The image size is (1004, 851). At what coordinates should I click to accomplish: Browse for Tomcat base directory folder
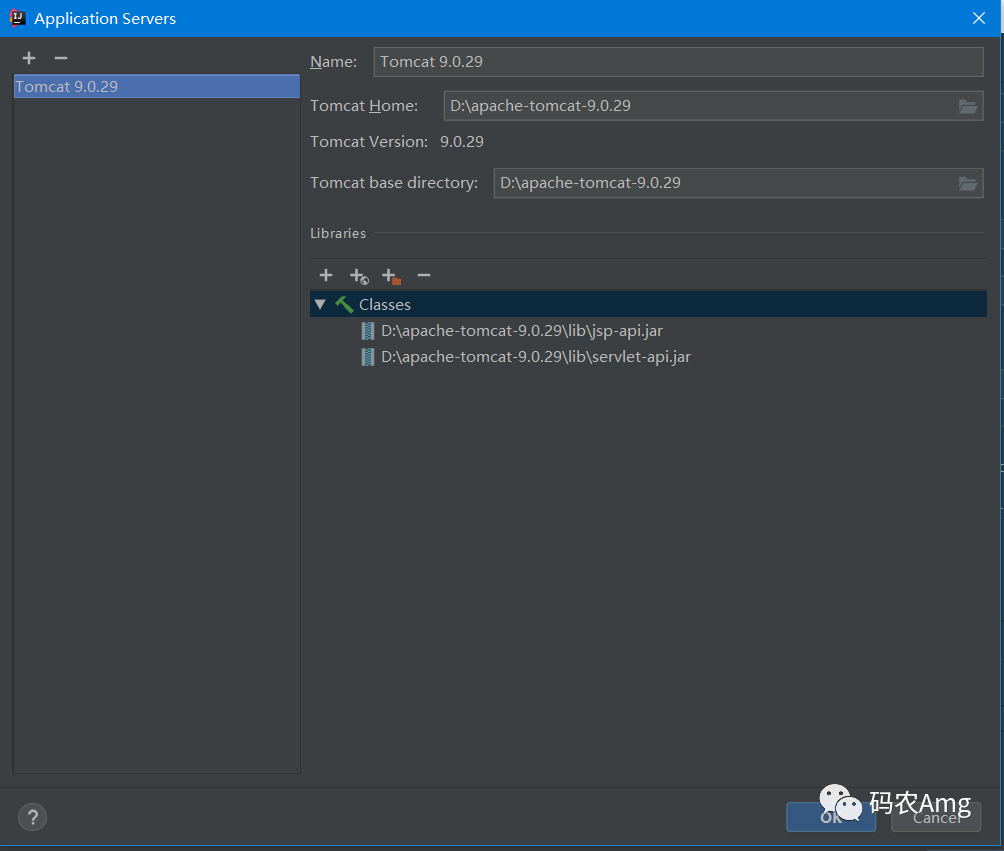pyautogui.click(x=968, y=184)
